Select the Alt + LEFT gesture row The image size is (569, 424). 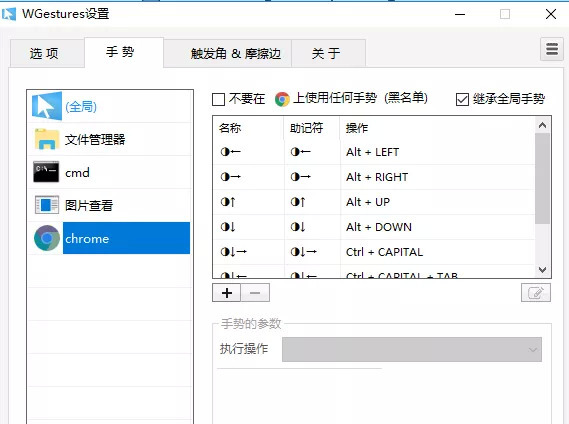(x=374, y=152)
